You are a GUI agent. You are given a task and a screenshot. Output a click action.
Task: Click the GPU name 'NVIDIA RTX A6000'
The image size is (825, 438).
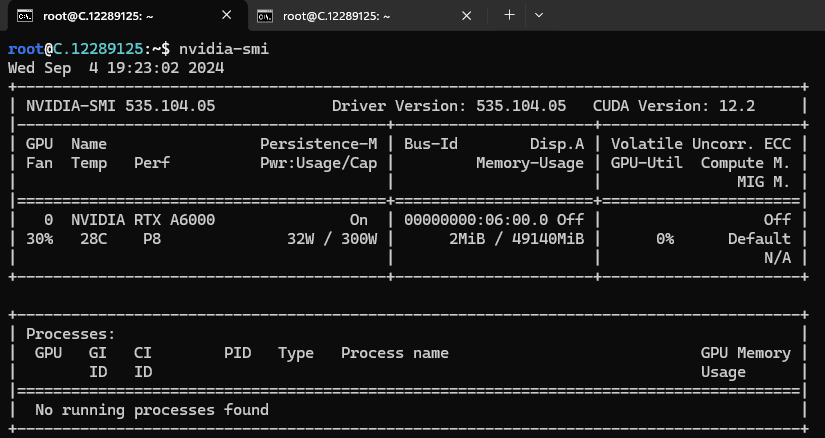[x=143, y=220]
